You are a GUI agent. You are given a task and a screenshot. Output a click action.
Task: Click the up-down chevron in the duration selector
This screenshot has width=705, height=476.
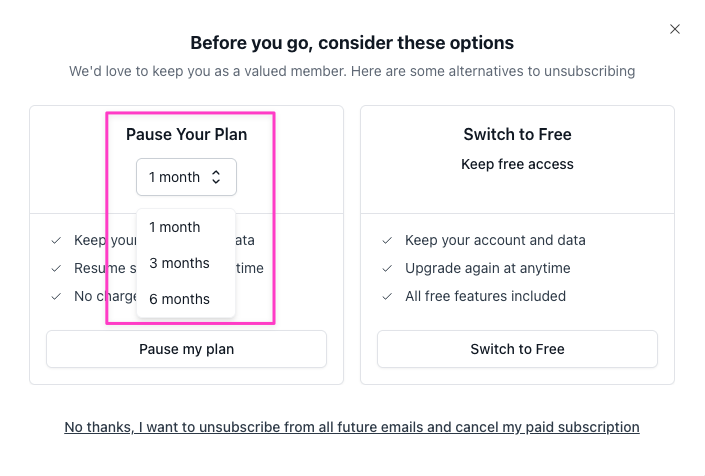point(216,177)
